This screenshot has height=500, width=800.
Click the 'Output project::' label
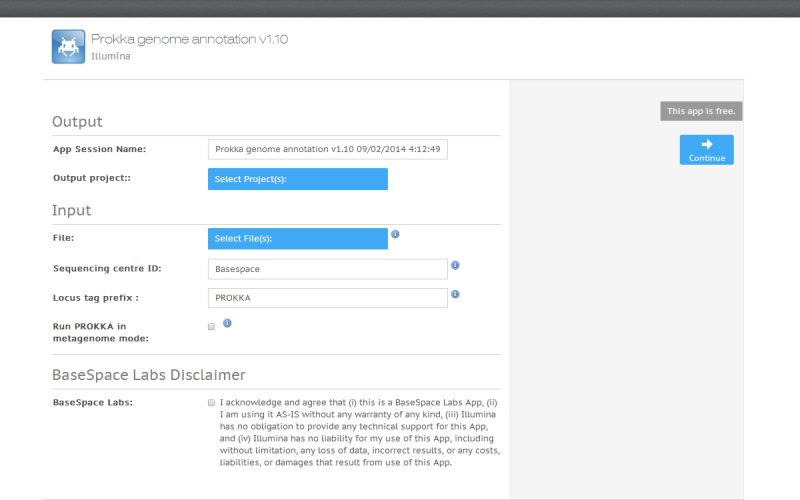click(x=92, y=178)
